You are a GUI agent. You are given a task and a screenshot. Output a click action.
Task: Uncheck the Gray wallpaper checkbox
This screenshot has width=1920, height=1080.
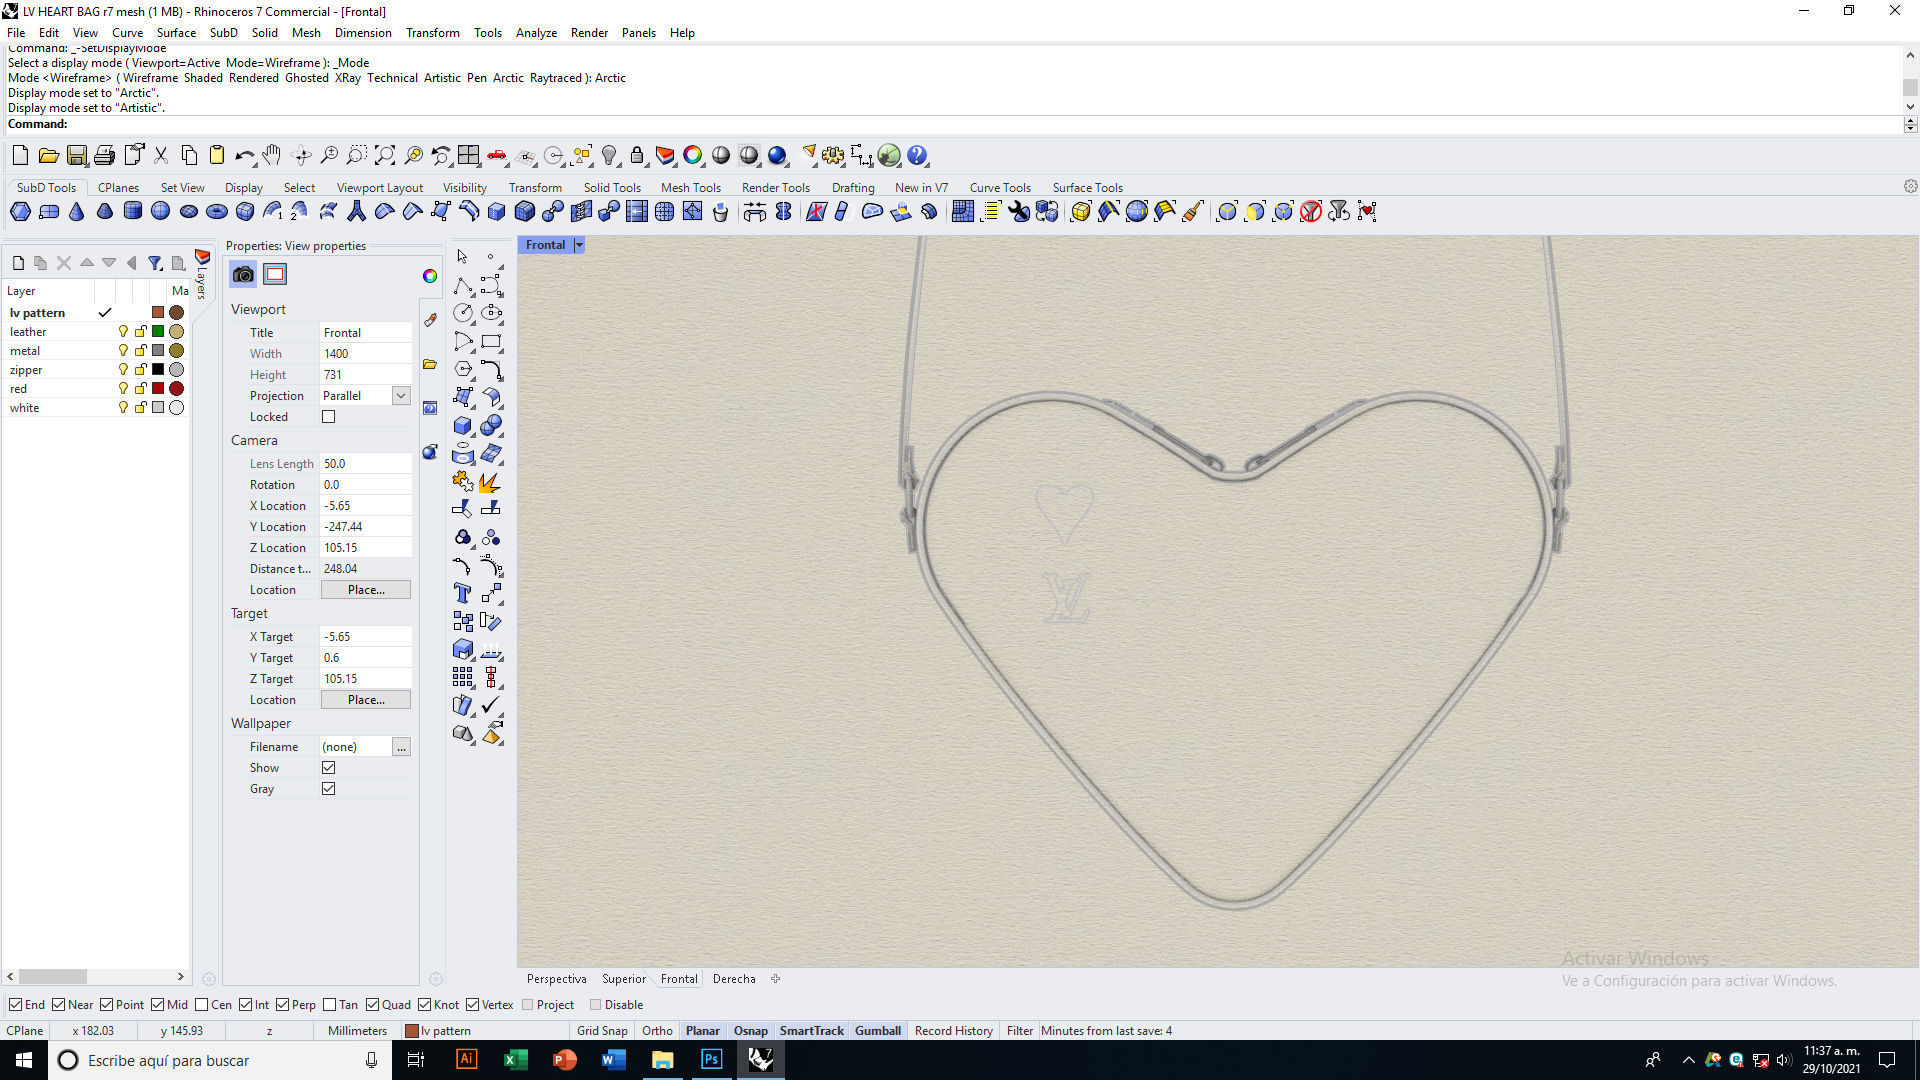(328, 789)
